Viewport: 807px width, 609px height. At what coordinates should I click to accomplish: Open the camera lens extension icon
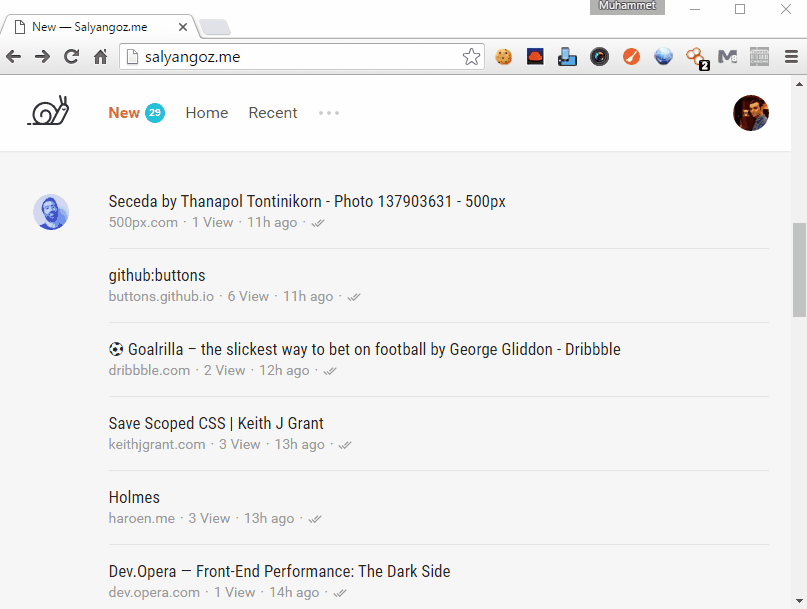click(x=599, y=57)
